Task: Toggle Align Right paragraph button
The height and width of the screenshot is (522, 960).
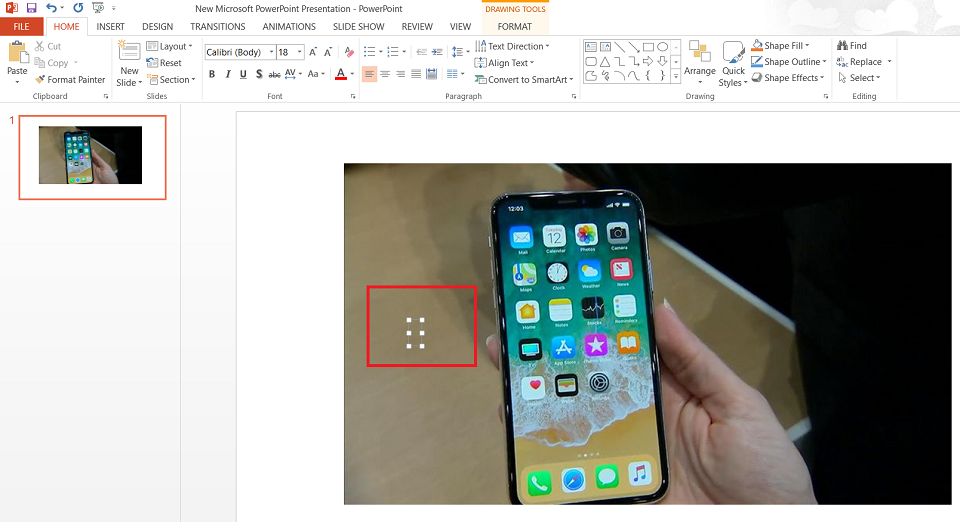Action: point(400,74)
